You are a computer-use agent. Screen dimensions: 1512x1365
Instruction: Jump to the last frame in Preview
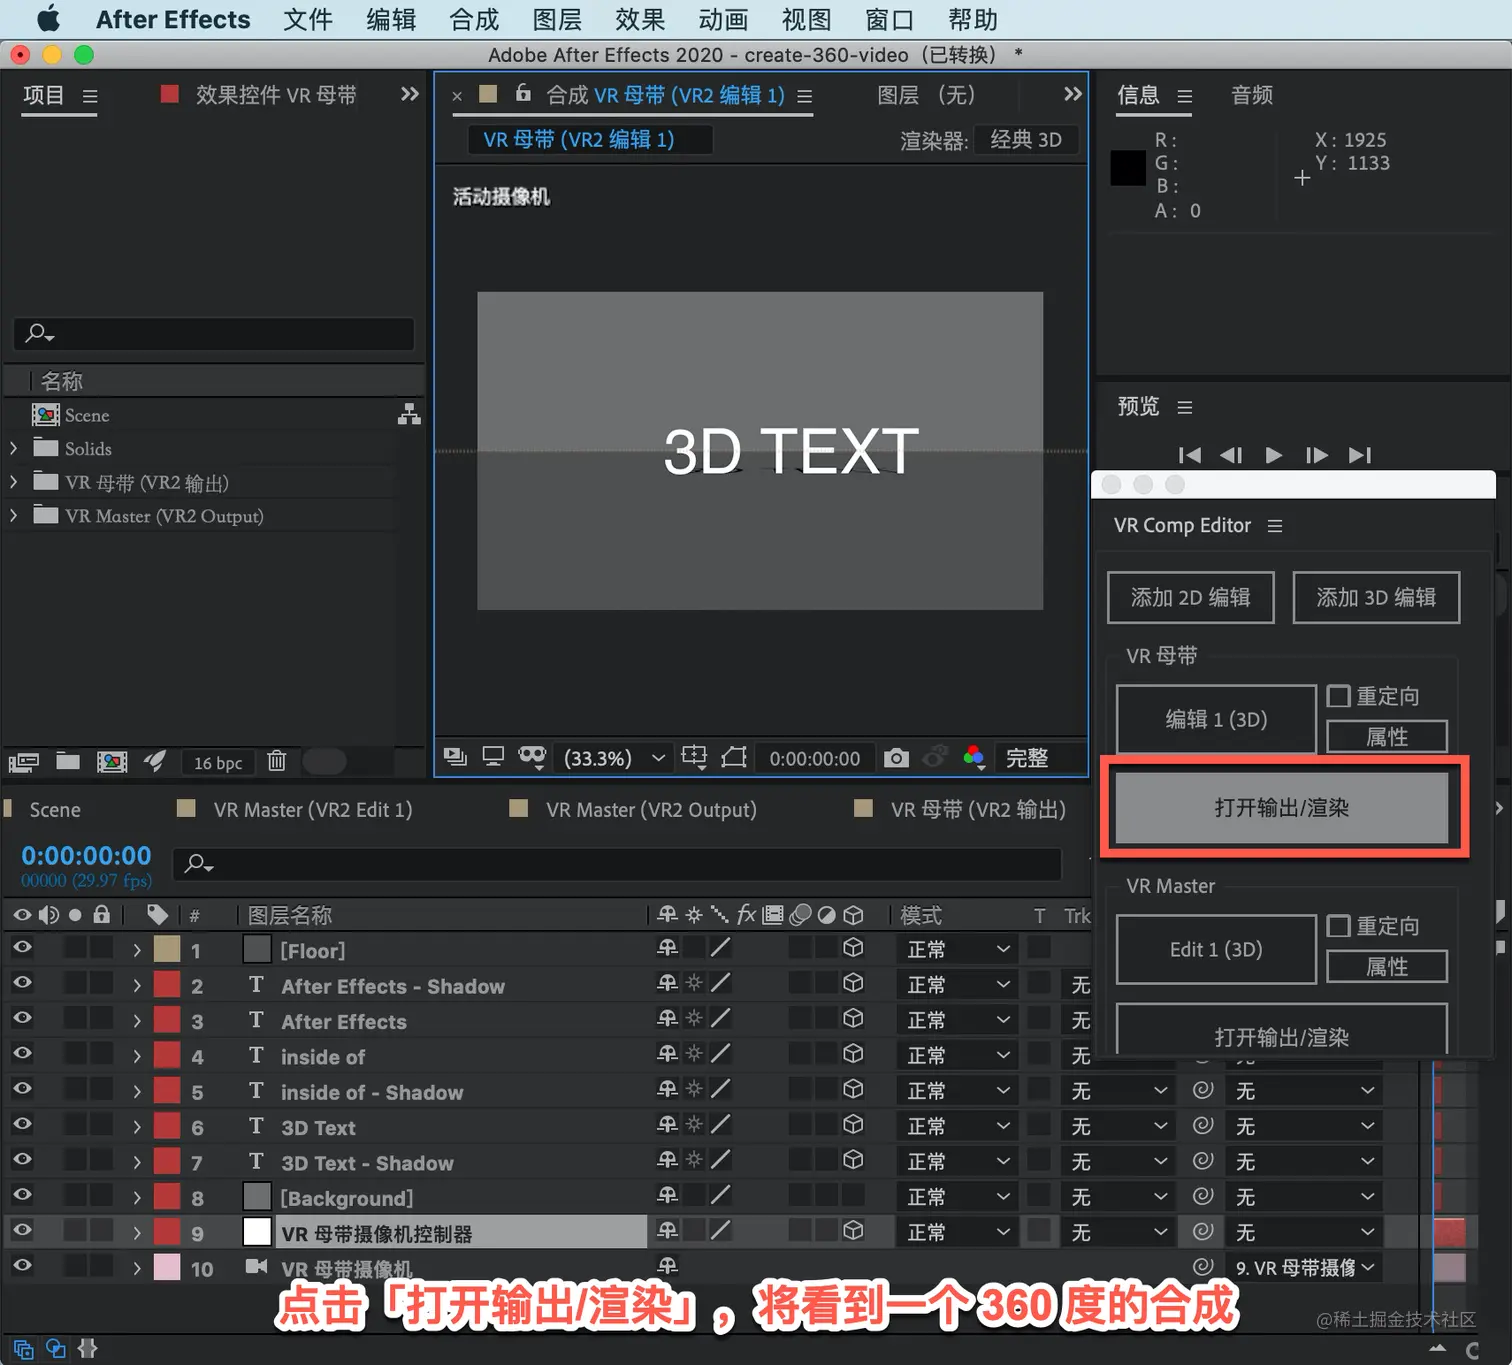pyautogui.click(x=1359, y=455)
